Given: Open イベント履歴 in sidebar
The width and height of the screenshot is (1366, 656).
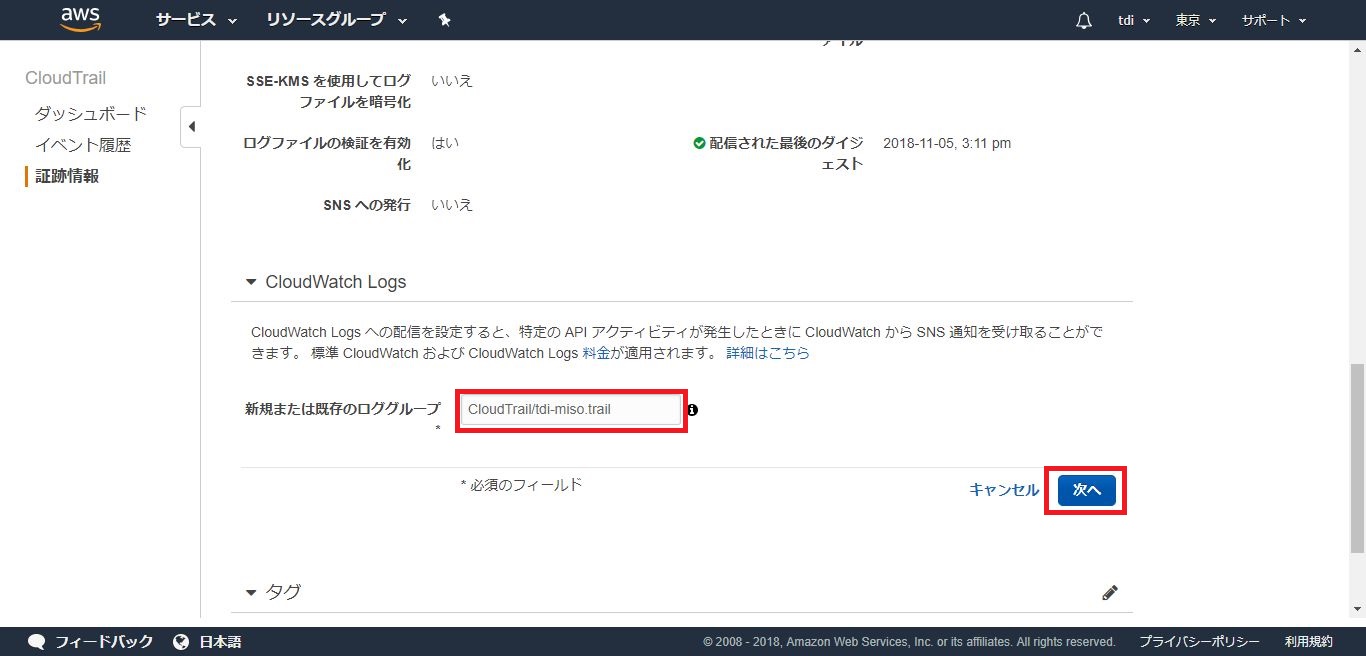Looking at the screenshot, I should (x=83, y=145).
